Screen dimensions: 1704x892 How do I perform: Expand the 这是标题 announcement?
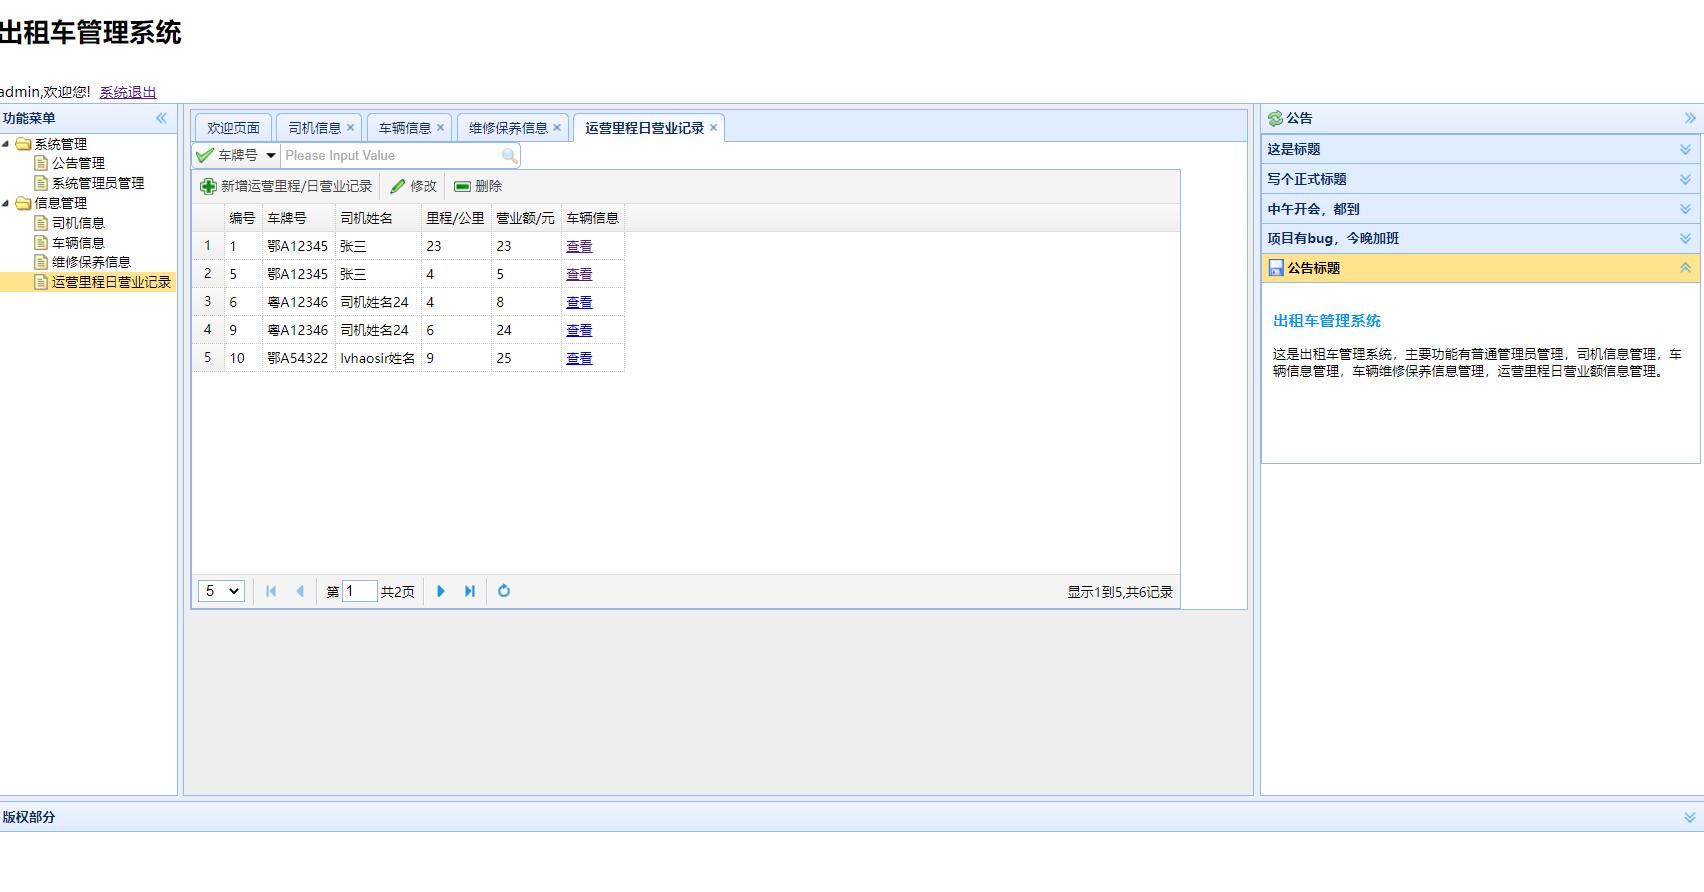coord(1685,149)
